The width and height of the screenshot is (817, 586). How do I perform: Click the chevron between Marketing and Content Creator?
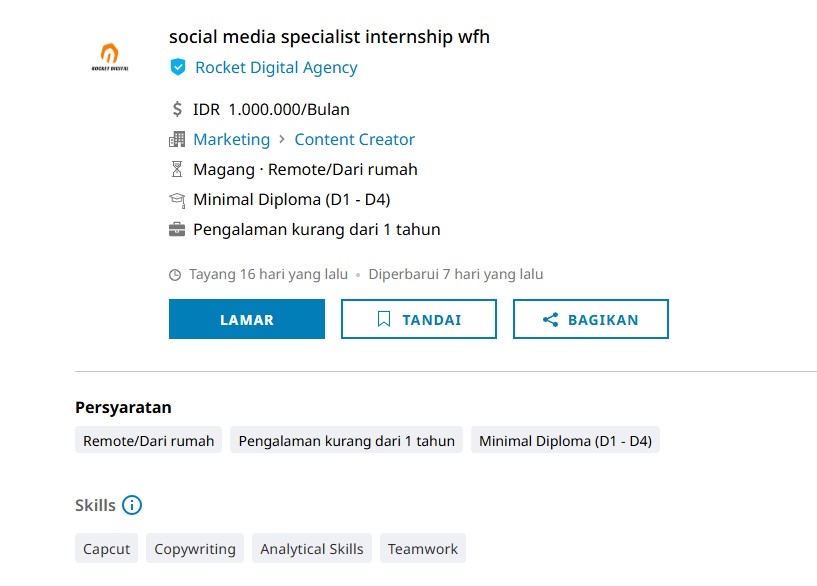coord(282,139)
